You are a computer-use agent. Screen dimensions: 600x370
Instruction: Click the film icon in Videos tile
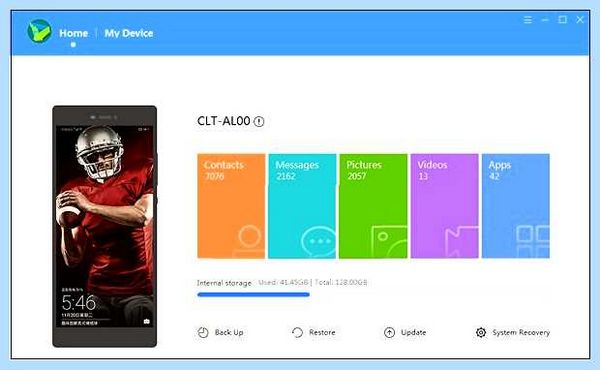click(461, 241)
